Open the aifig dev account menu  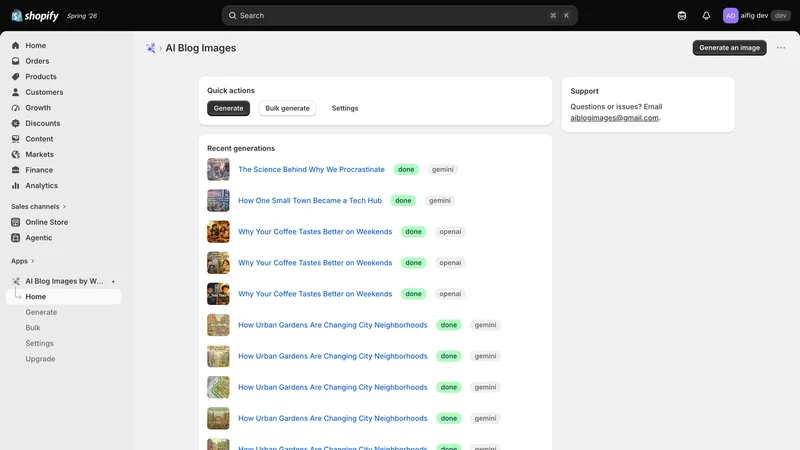click(756, 16)
